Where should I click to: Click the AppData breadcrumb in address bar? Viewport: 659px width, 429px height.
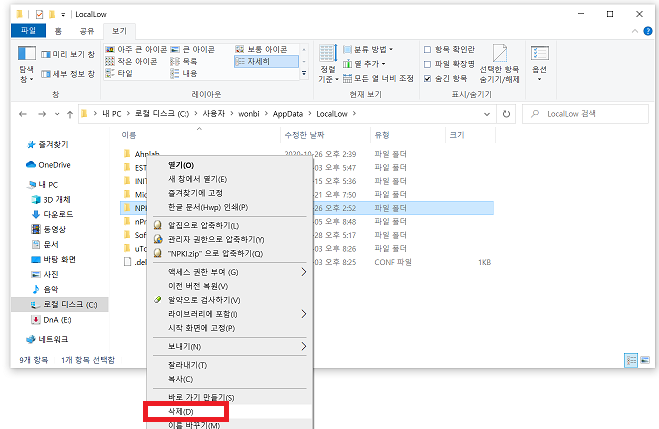[288, 114]
